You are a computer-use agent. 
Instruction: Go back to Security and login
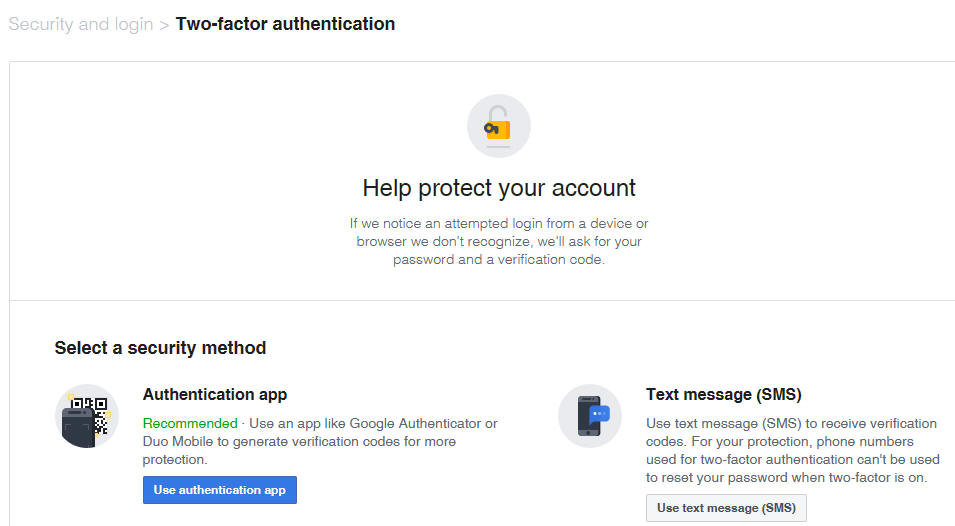(x=81, y=24)
